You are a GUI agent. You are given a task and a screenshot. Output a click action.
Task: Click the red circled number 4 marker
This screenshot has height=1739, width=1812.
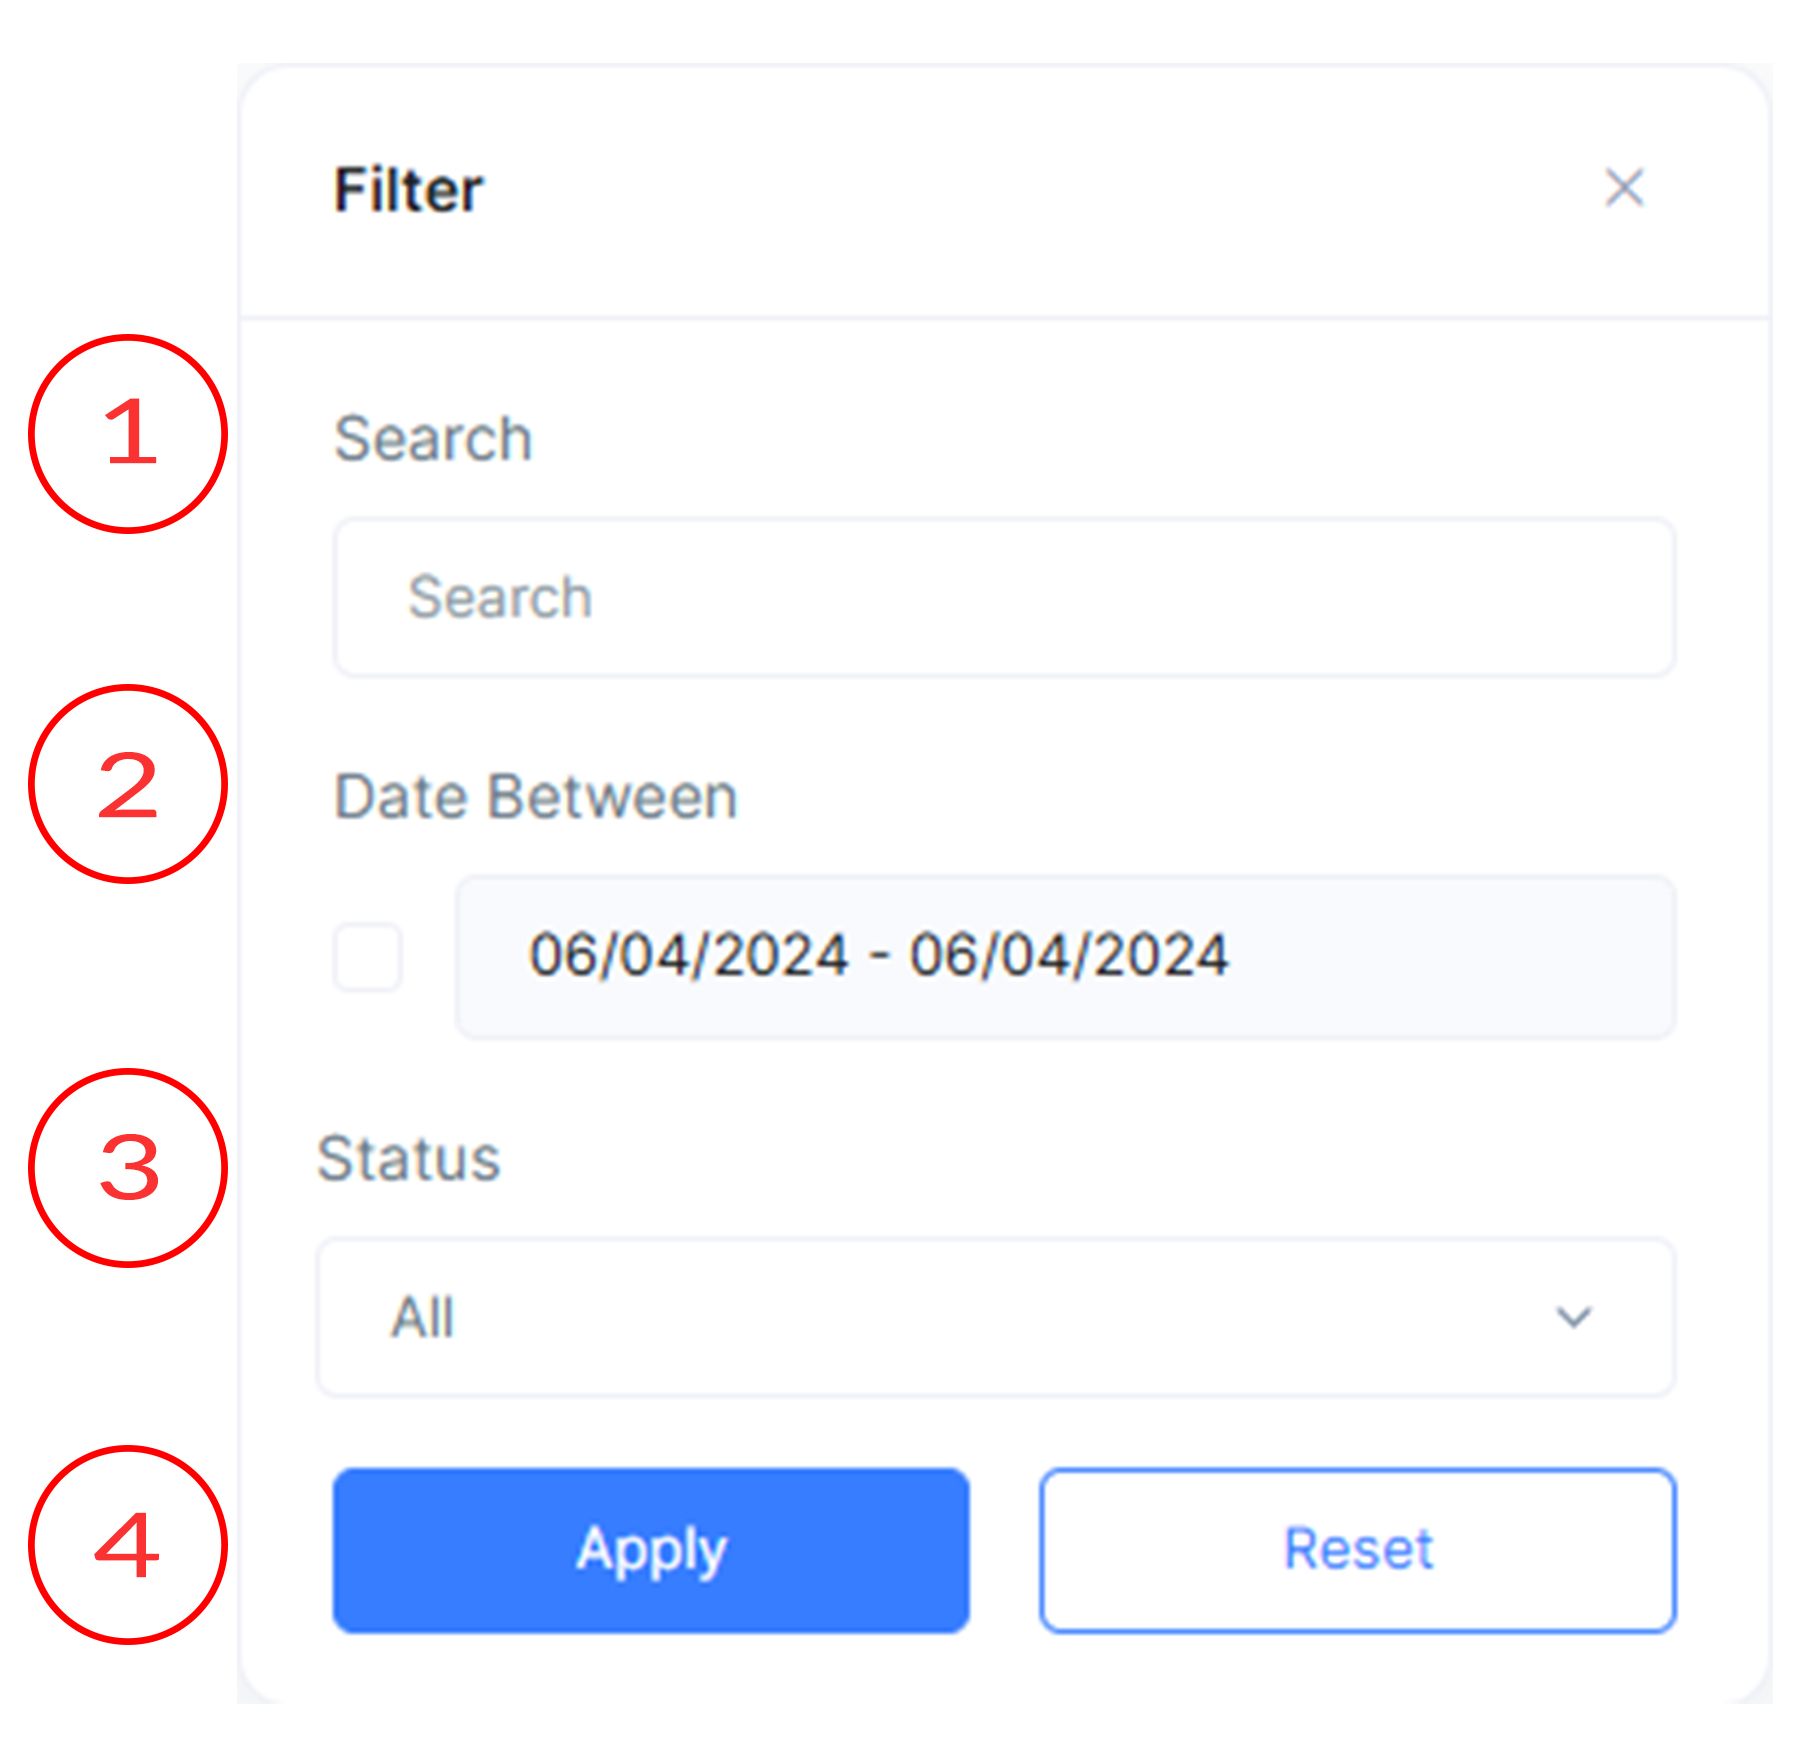[x=129, y=1545]
